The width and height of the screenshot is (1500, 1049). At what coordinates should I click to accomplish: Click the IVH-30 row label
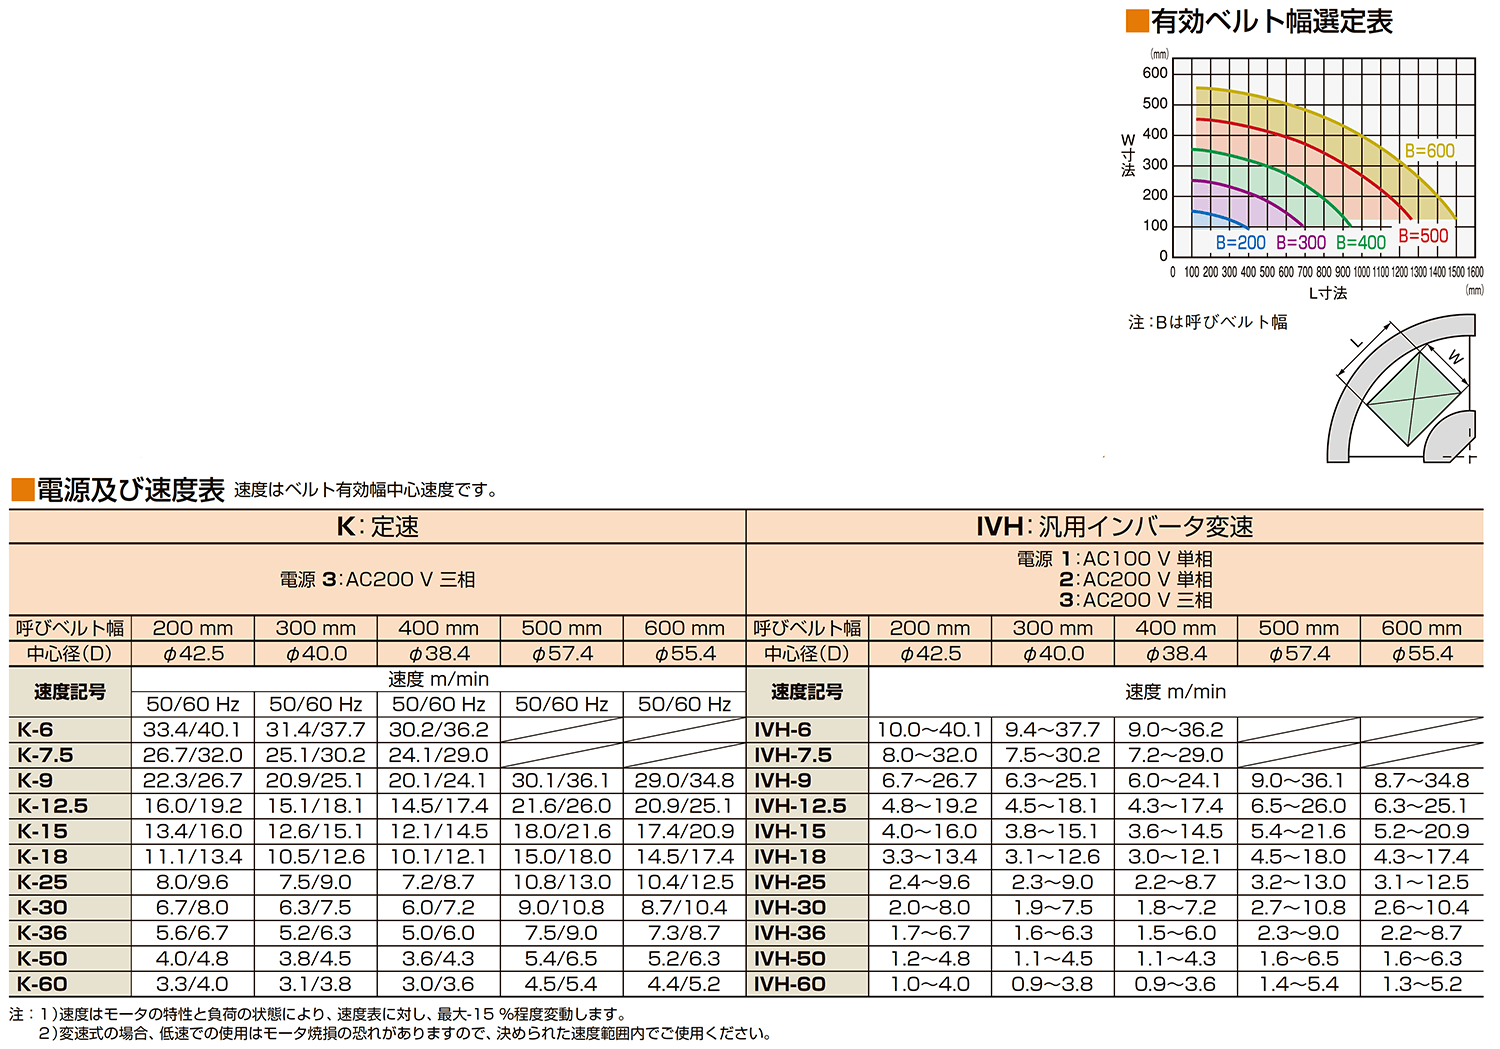point(807,908)
